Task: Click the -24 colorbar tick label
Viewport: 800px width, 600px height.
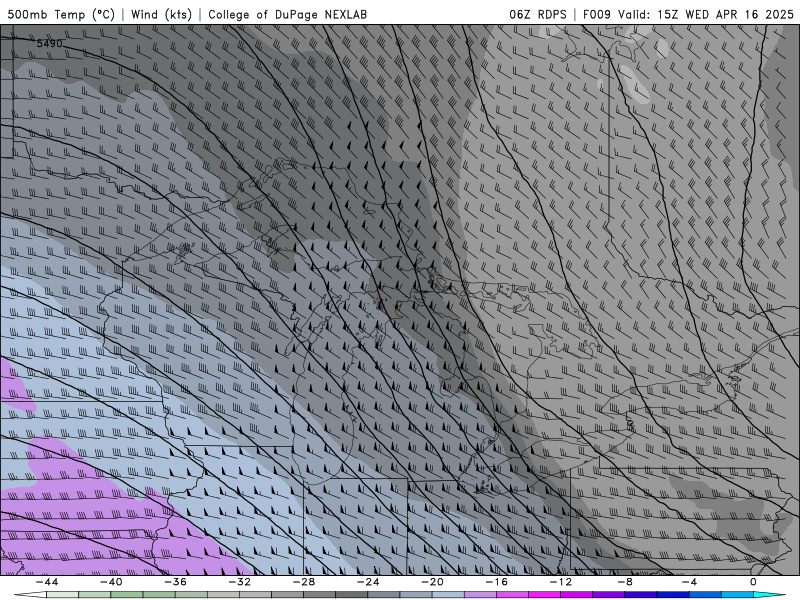Action: [x=368, y=582]
